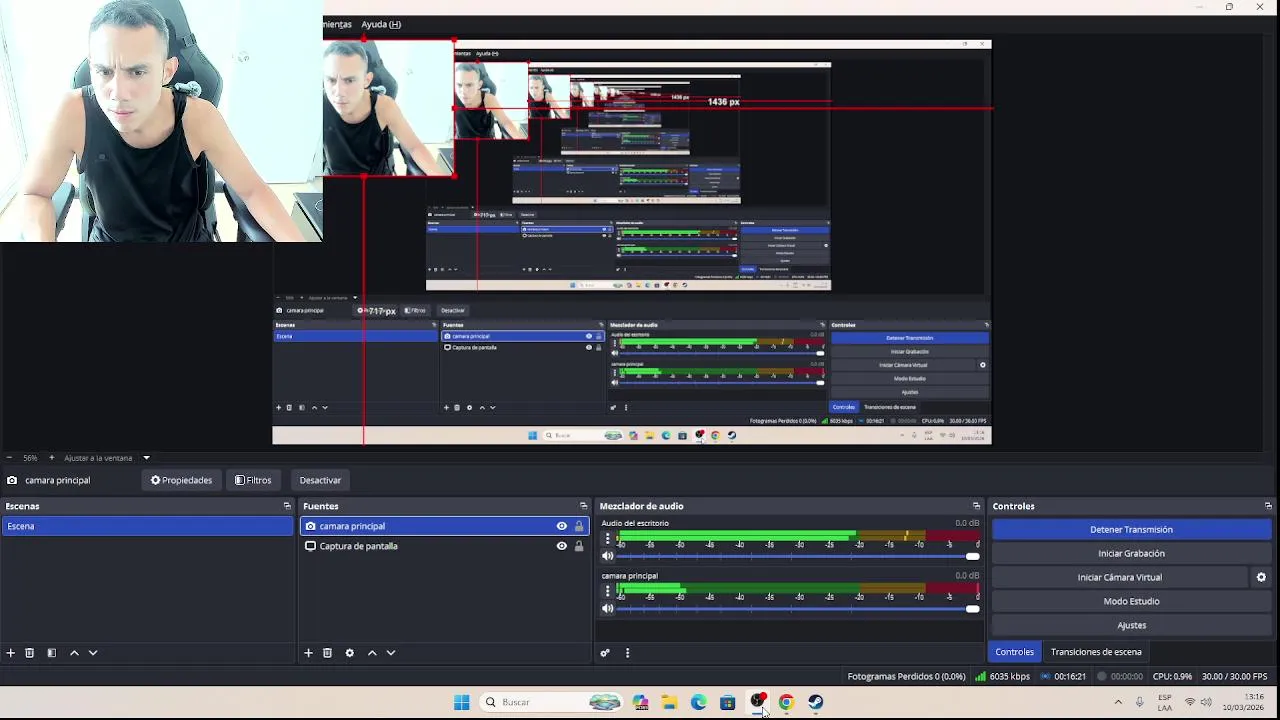Screen dimensions: 1280x720
Task: Delete selected scene with trash icon
Action: click(x=30, y=653)
